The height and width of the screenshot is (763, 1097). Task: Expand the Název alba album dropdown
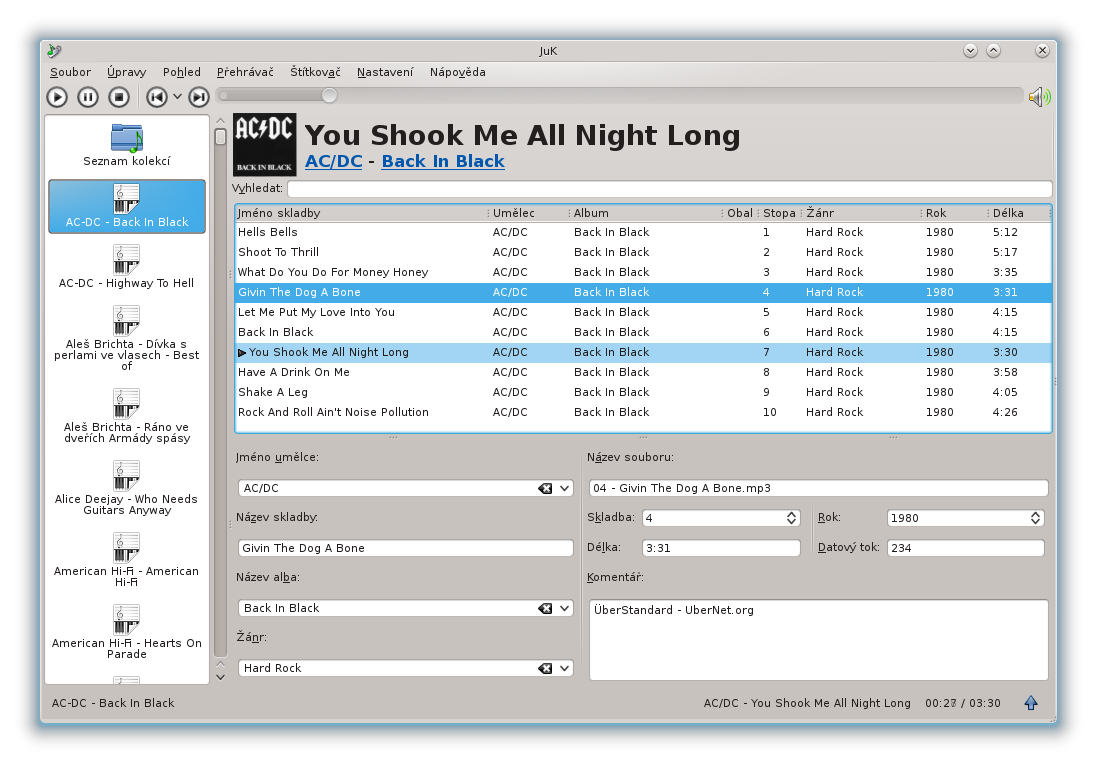(x=565, y=608)
